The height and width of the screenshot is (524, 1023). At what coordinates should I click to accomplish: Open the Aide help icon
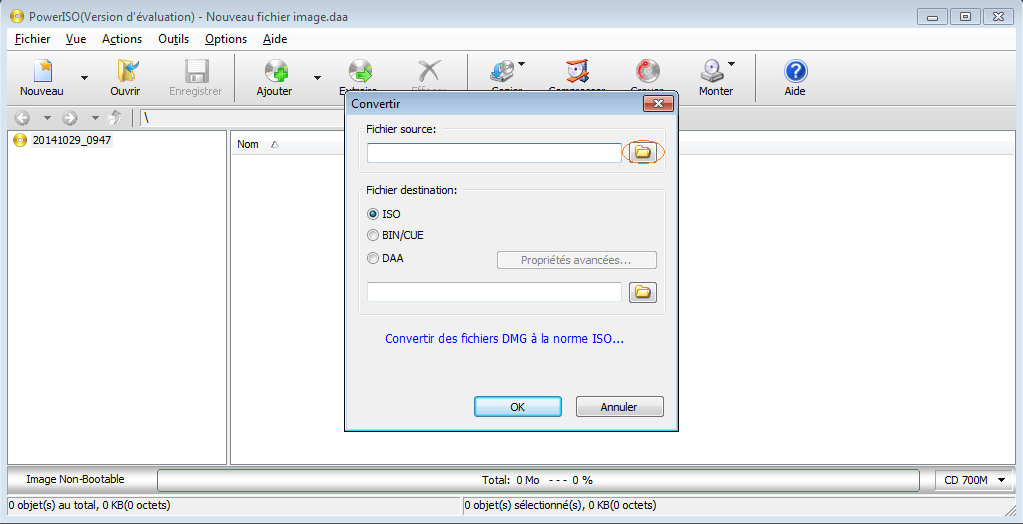795,71
